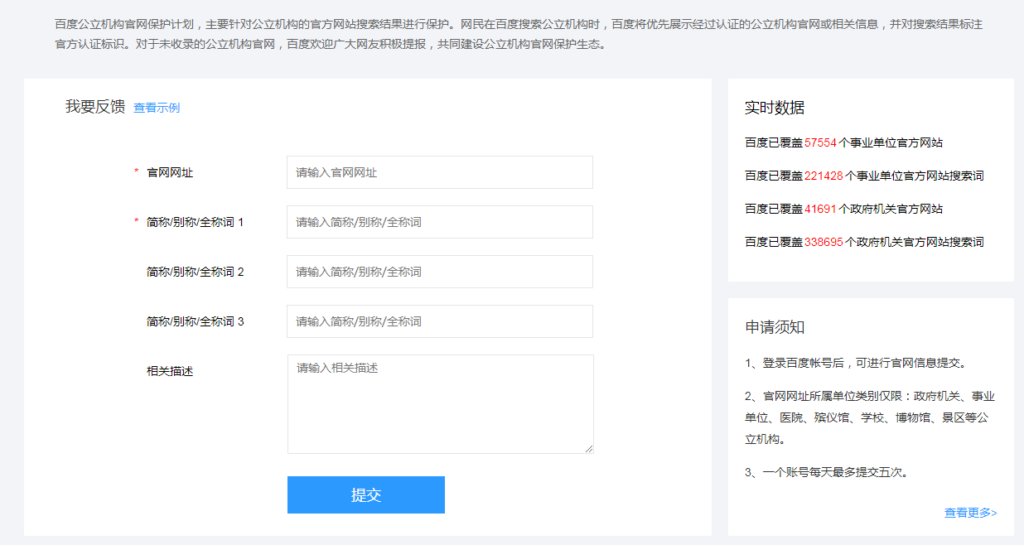The image size is (1024, 545).
Task: Click the 百度公立机构官网保护计划 intro paragraph
Action: click(519, 34)
